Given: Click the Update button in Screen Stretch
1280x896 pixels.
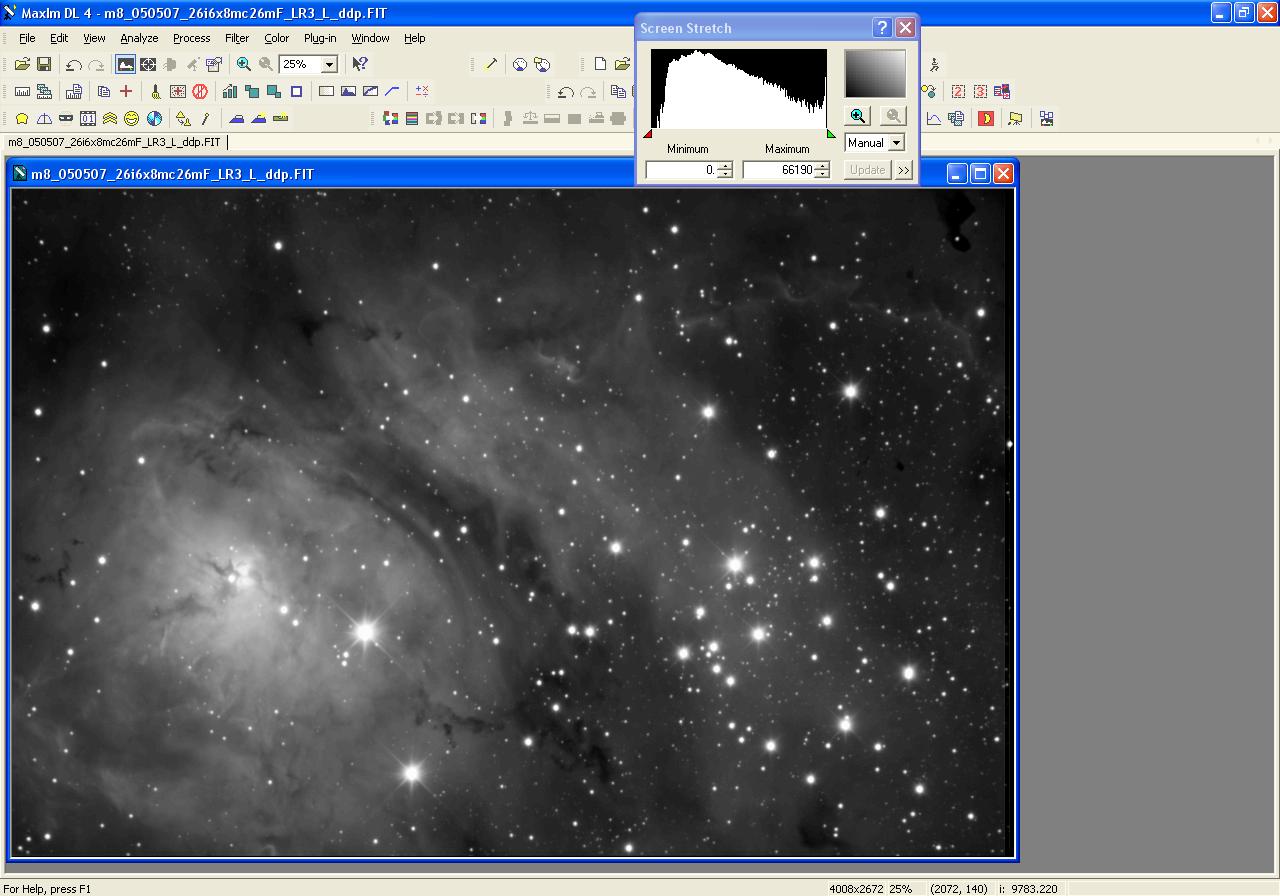Looking at the screenshot, I should [867, 170].
